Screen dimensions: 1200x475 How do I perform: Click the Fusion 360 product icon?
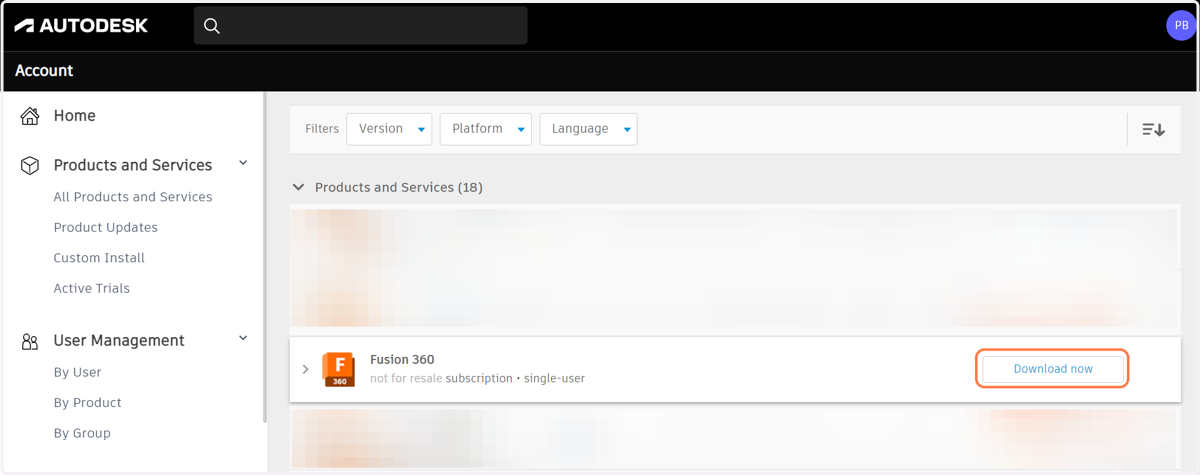pyautogui.click(x=339, y=369)
